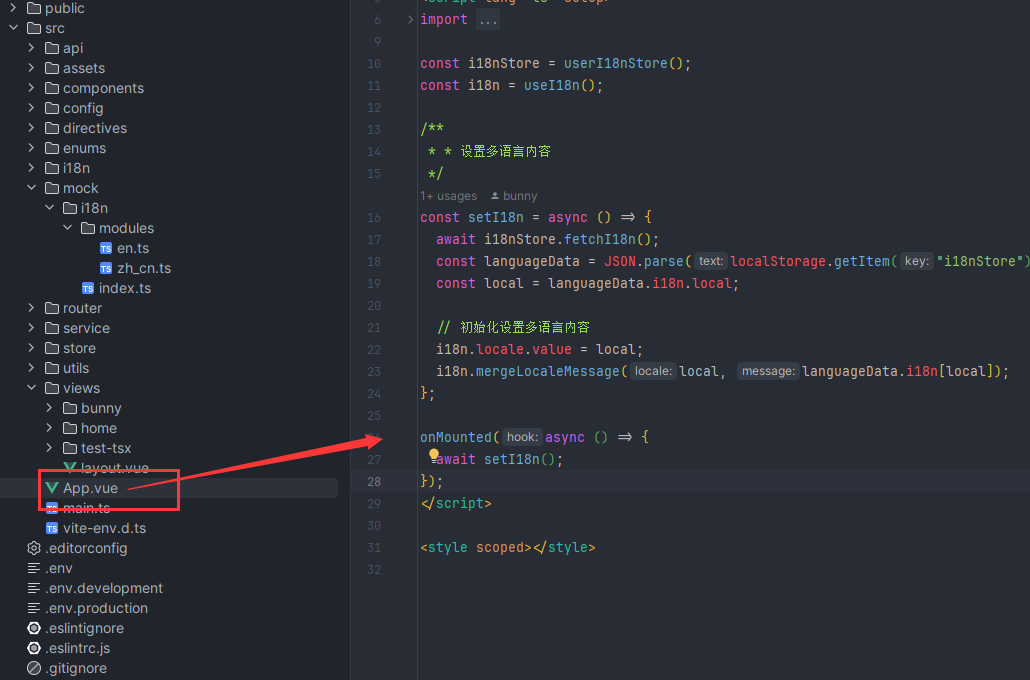Click the TS icon of en.ts

pos(106,248)
